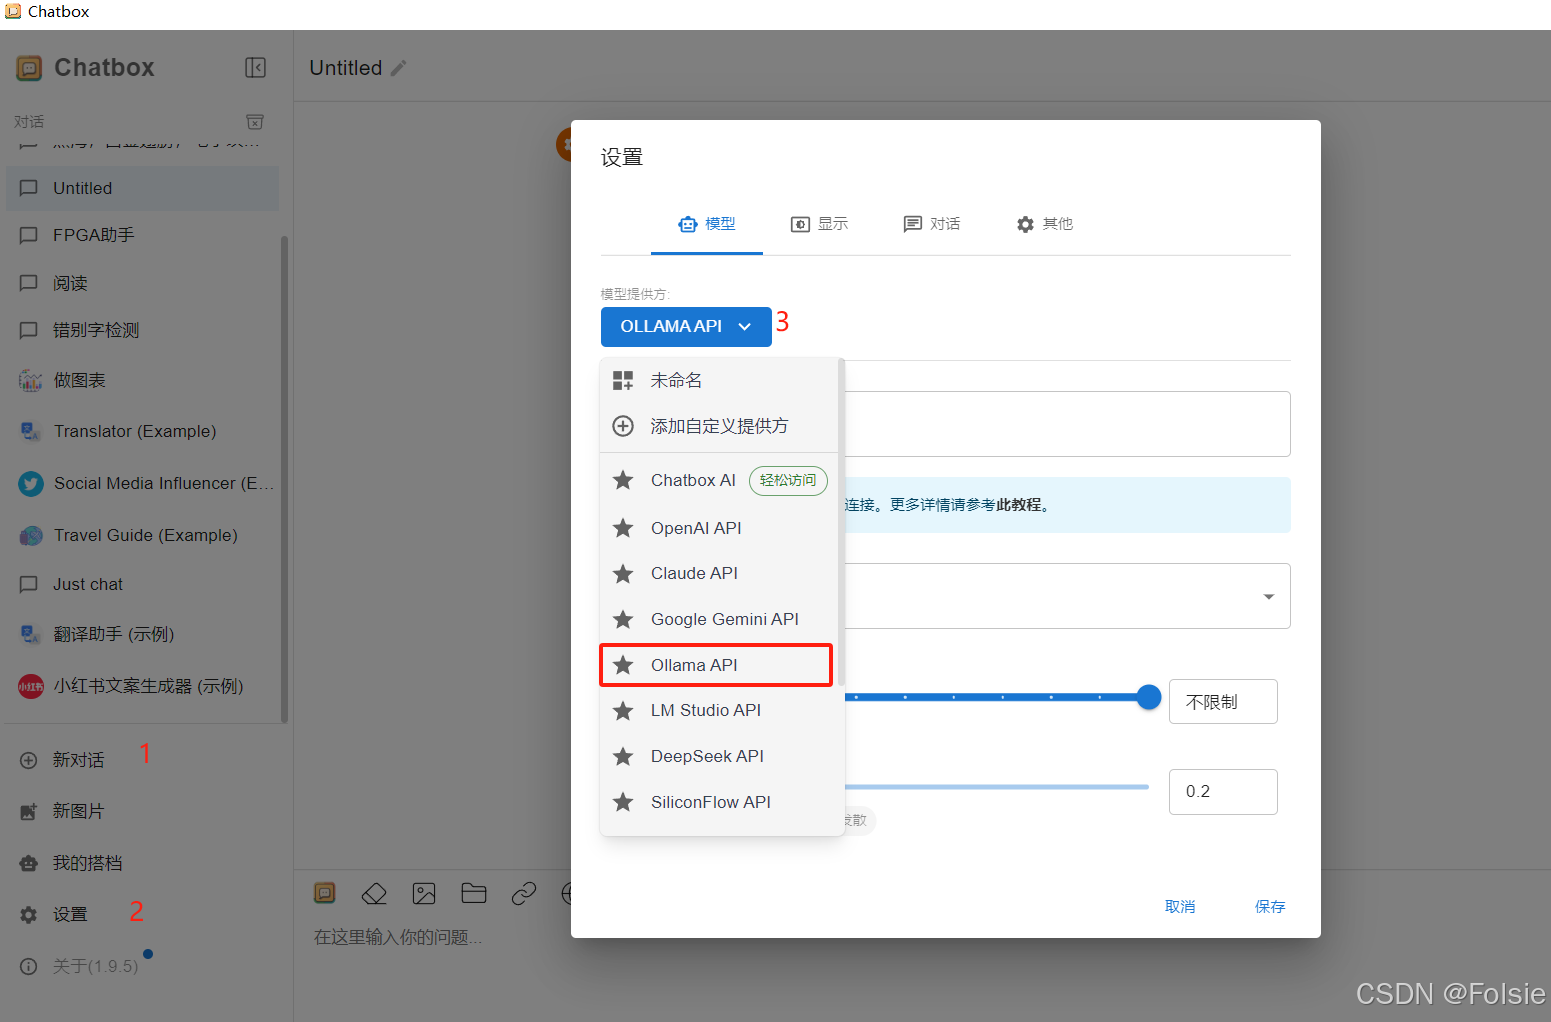Click the Social Media Influencer Twitter icon
Screen dimensions: 1551x1022
31,484
